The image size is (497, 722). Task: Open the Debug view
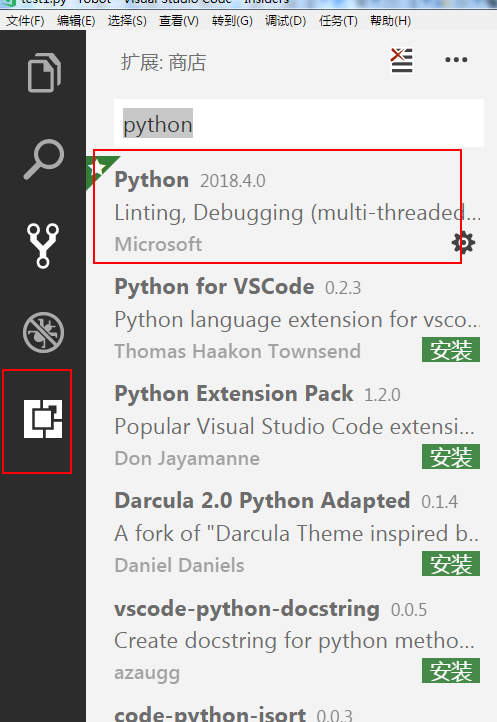point(43,332)
